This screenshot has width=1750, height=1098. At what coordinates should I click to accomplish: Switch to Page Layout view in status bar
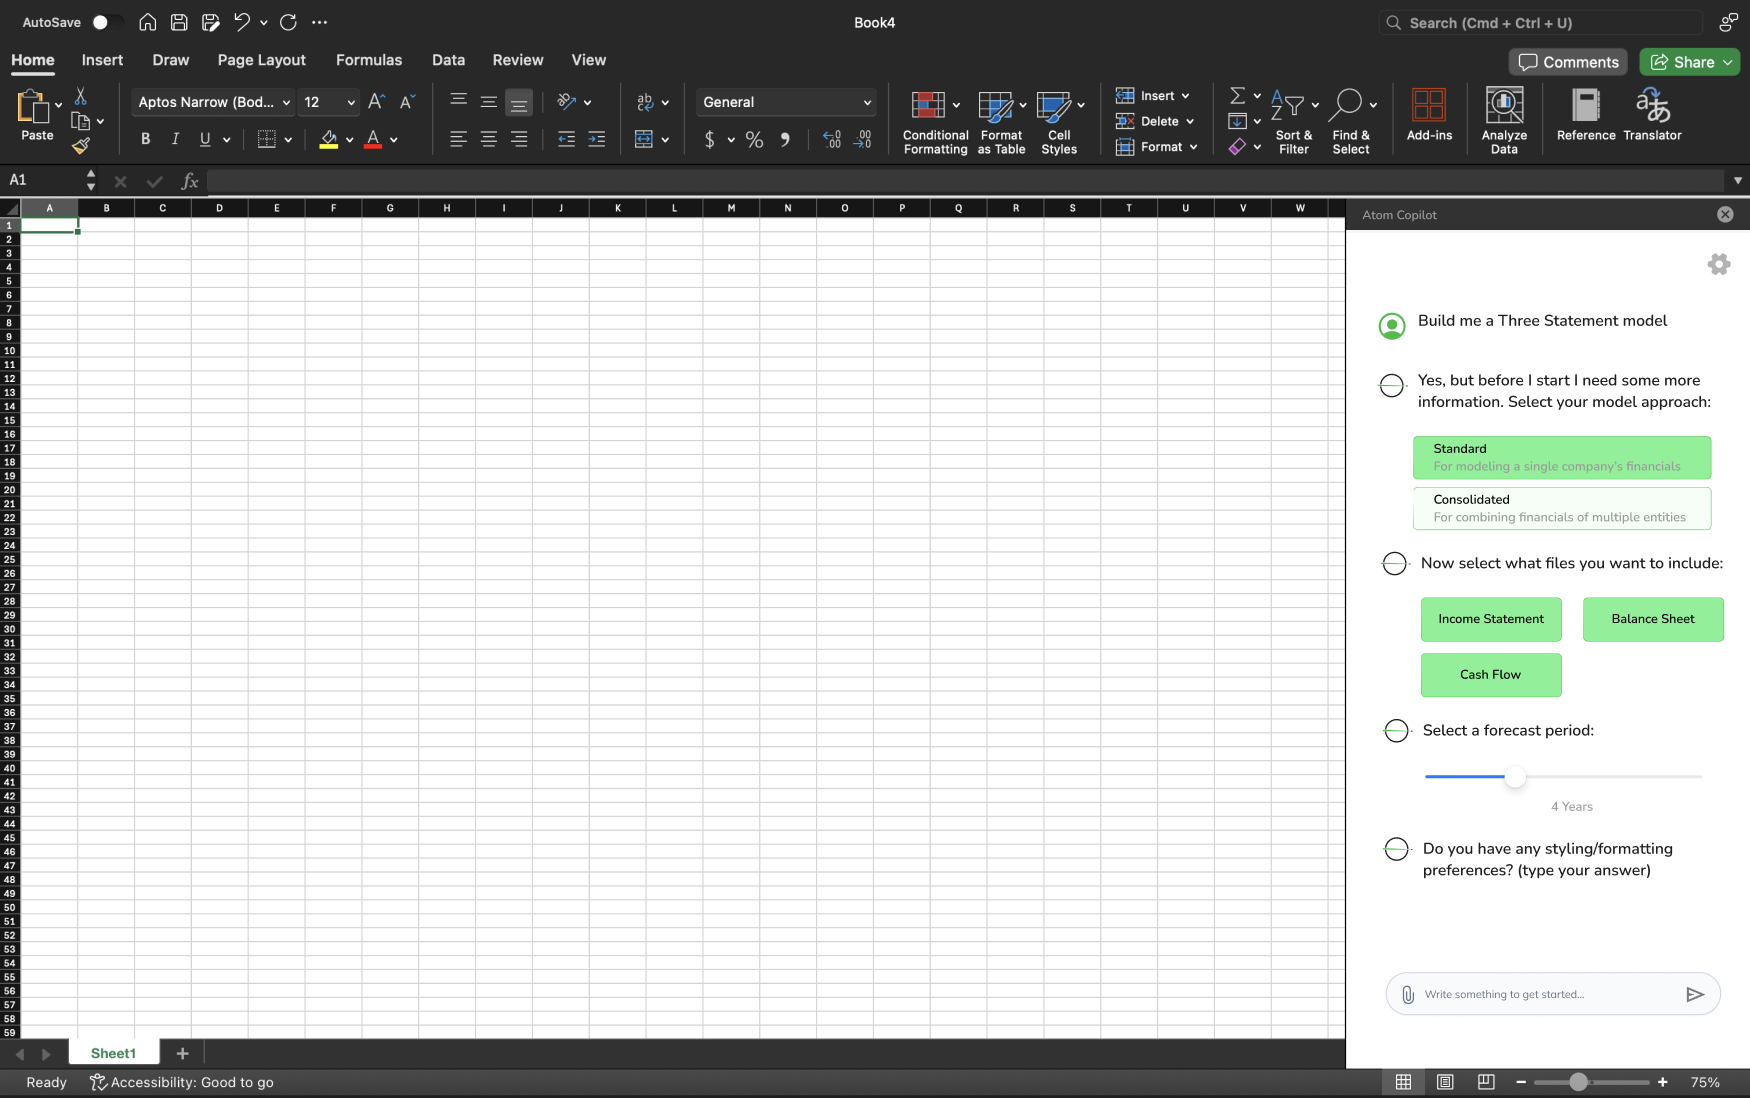coord(1445,1082)
